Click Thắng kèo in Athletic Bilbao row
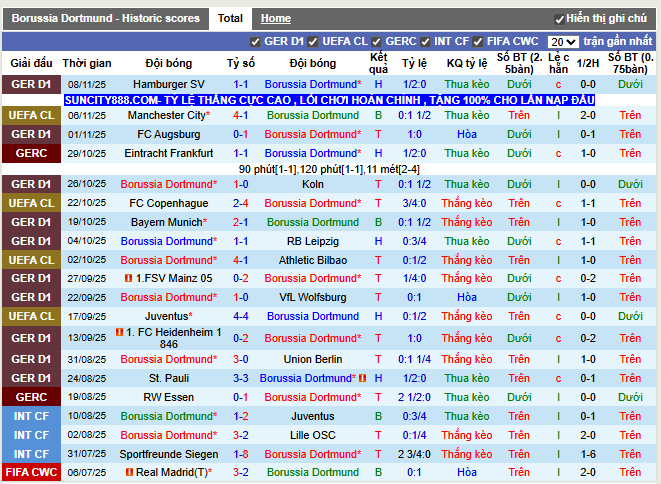The width and height of the screenshot is (661, 484). click(467, 260)
